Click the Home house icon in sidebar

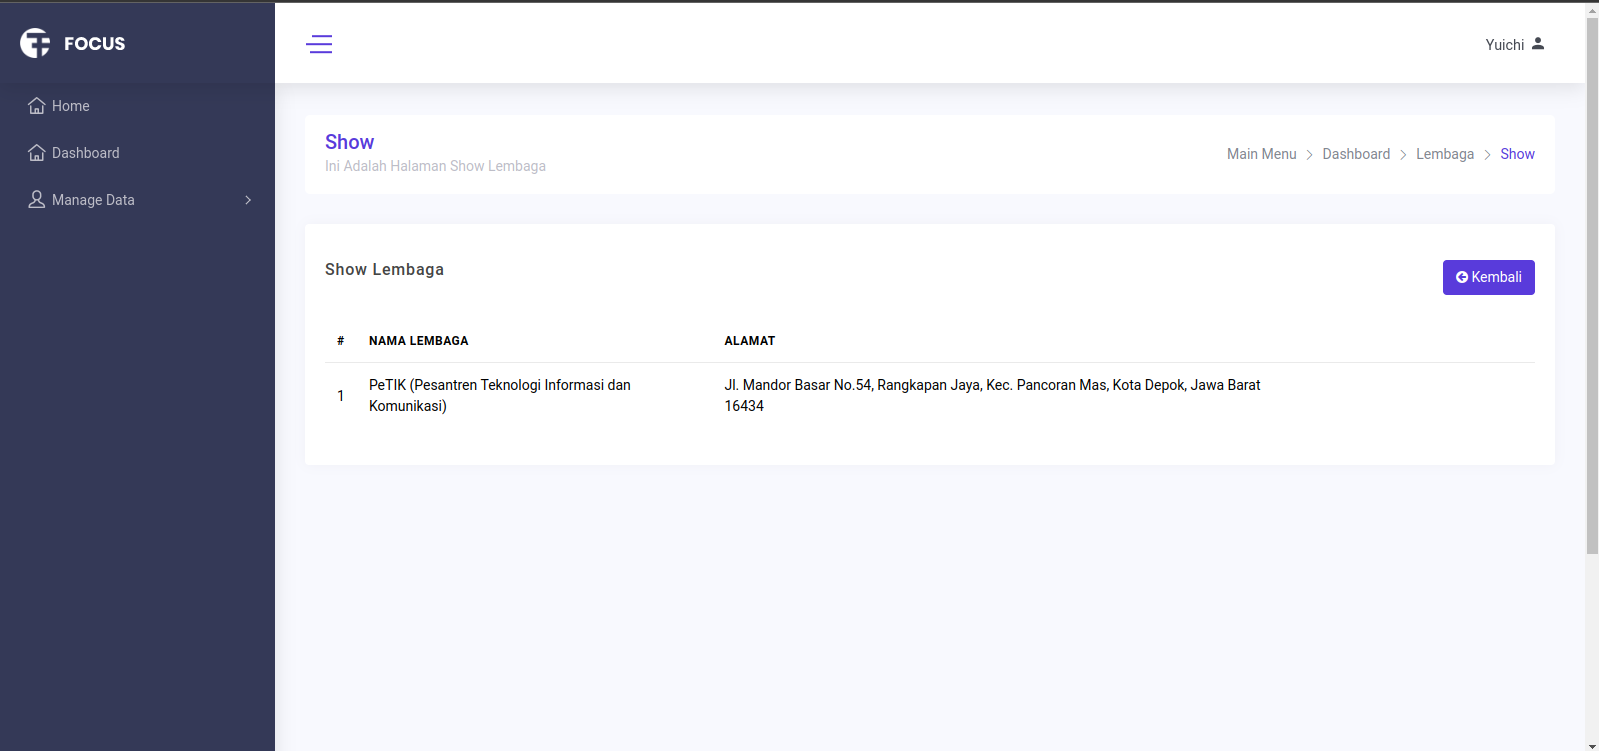(x=37, y=106)
